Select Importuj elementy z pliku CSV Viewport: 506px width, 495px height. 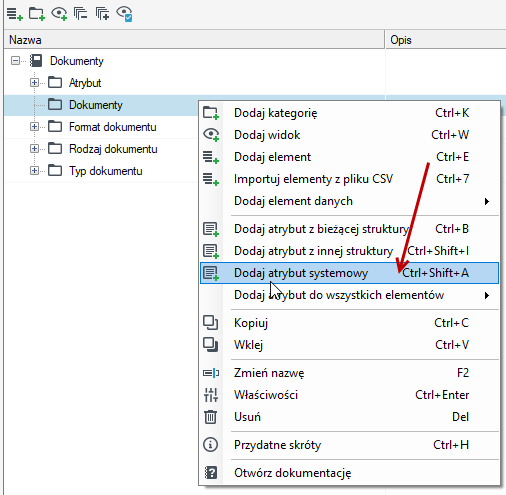[x=349, y=179]
